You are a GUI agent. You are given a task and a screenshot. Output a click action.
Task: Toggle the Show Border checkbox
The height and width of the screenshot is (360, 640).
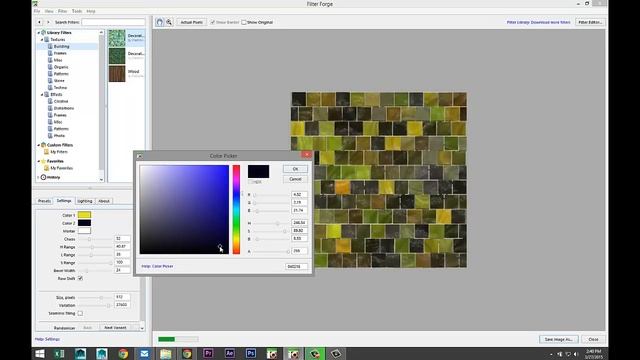[x=213, y=22]
